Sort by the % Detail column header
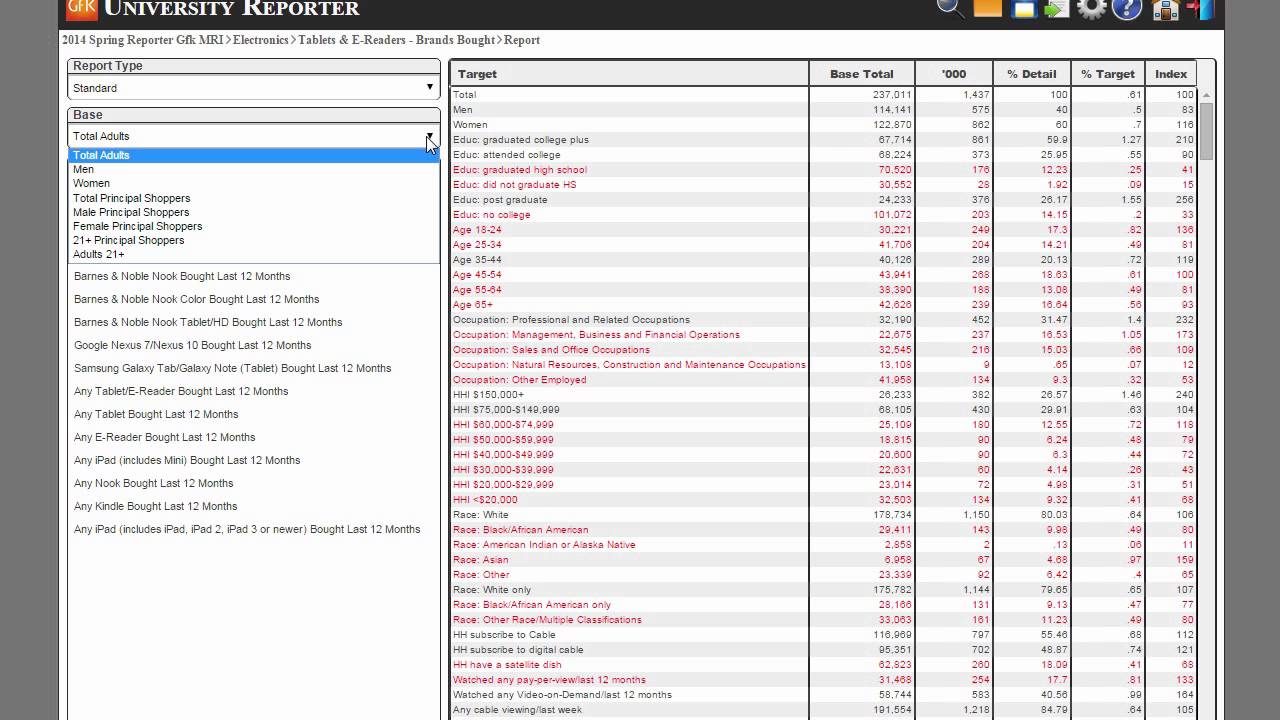Viewport: 1280px width, 720px height. (x=1031, y=74)
